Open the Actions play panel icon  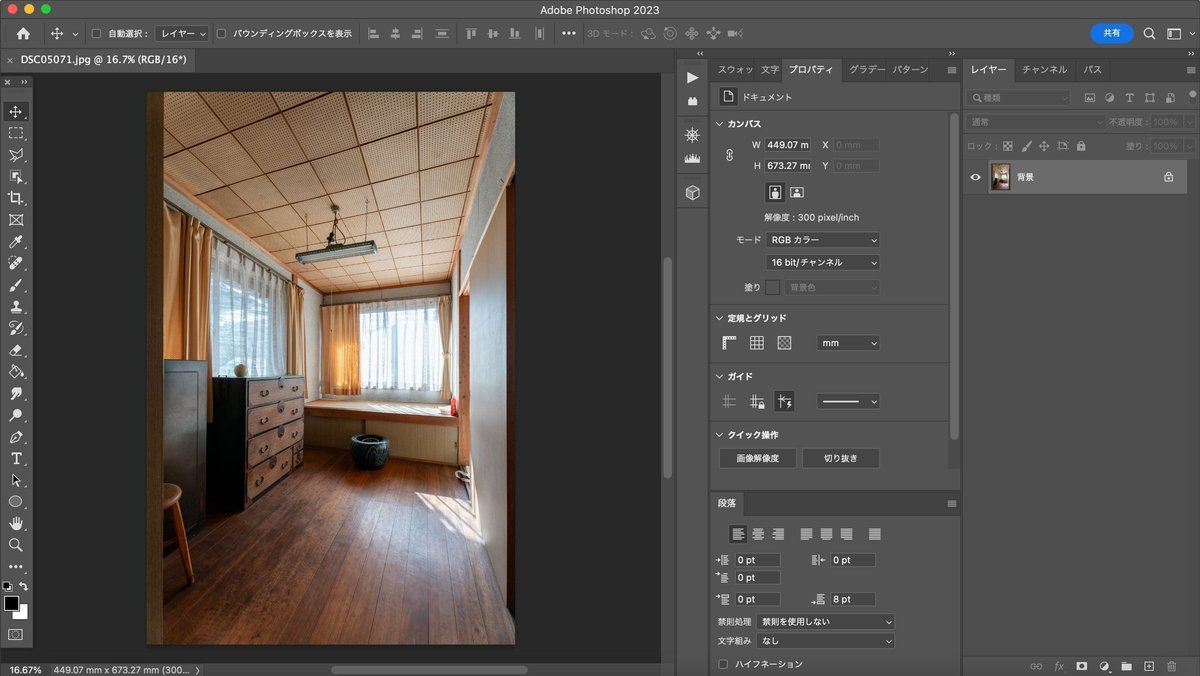point(692,77)
